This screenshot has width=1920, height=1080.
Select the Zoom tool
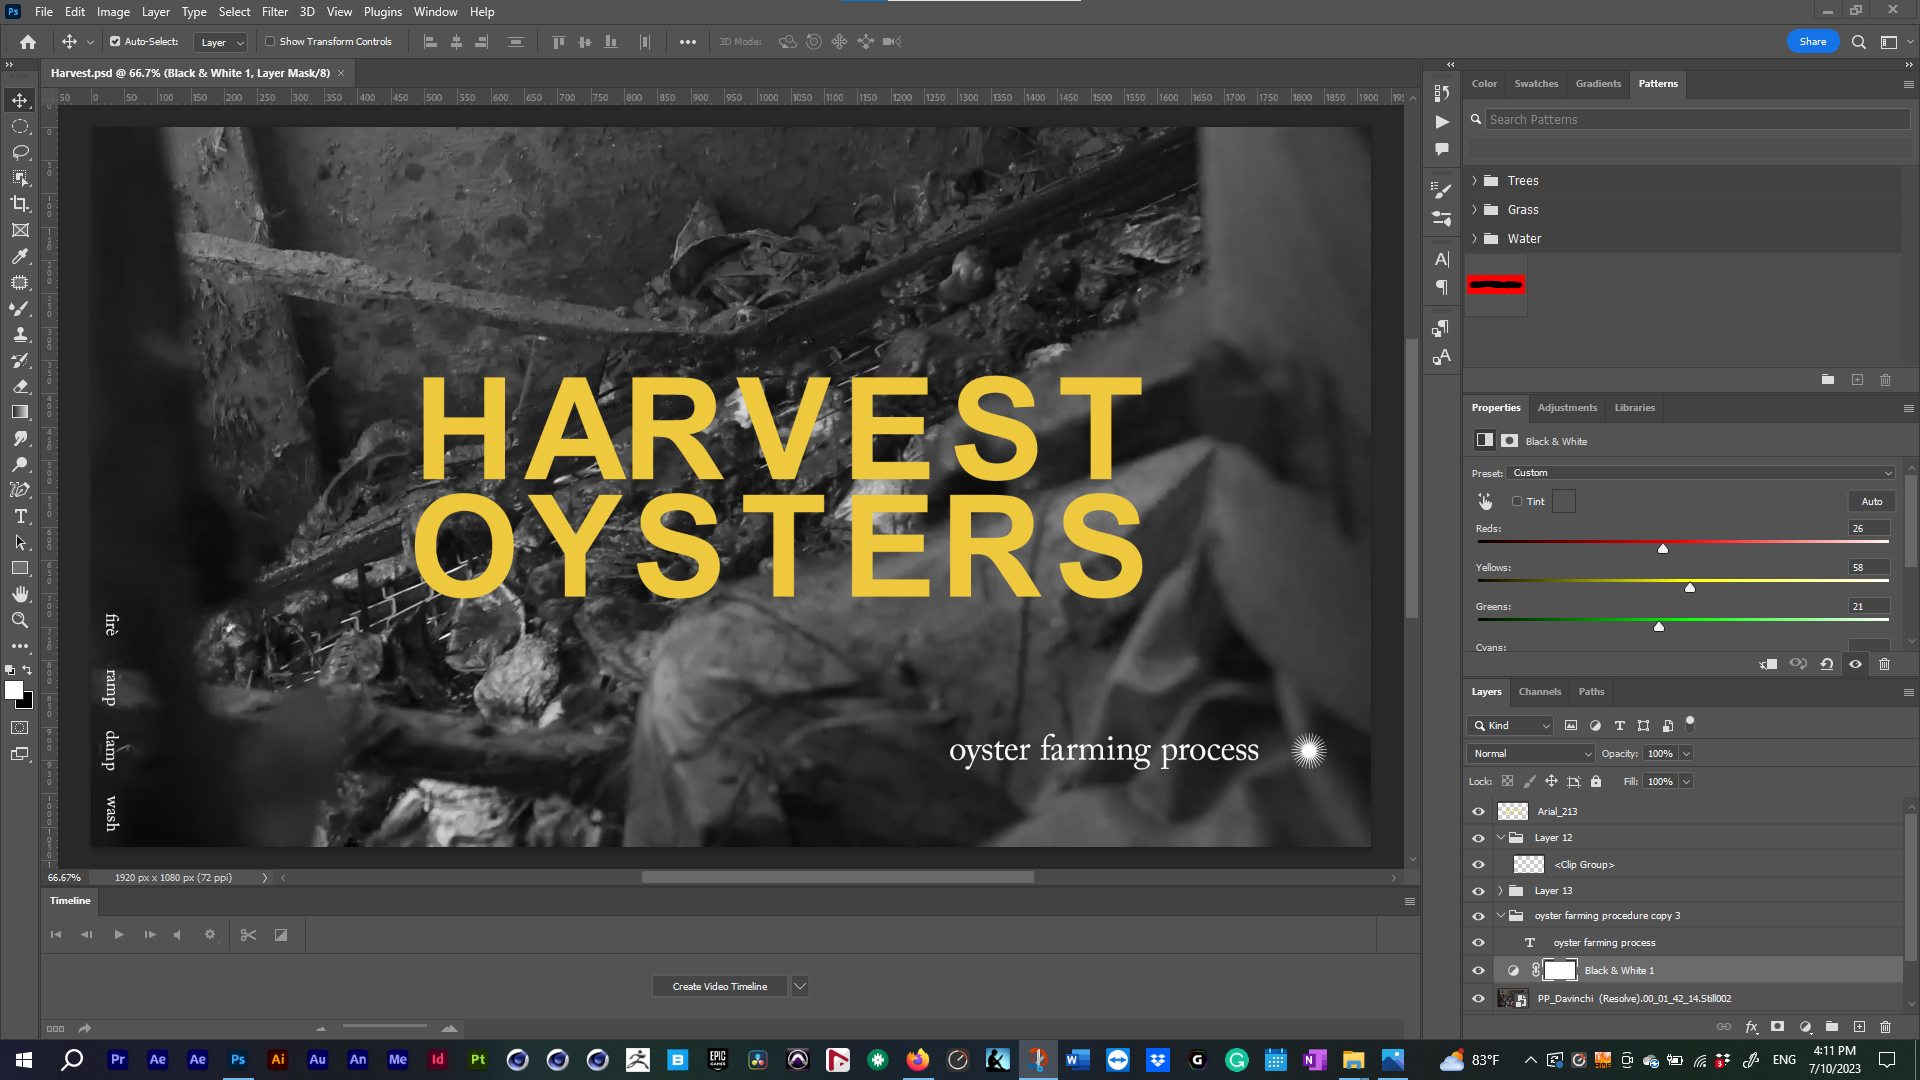pos(20,620)
